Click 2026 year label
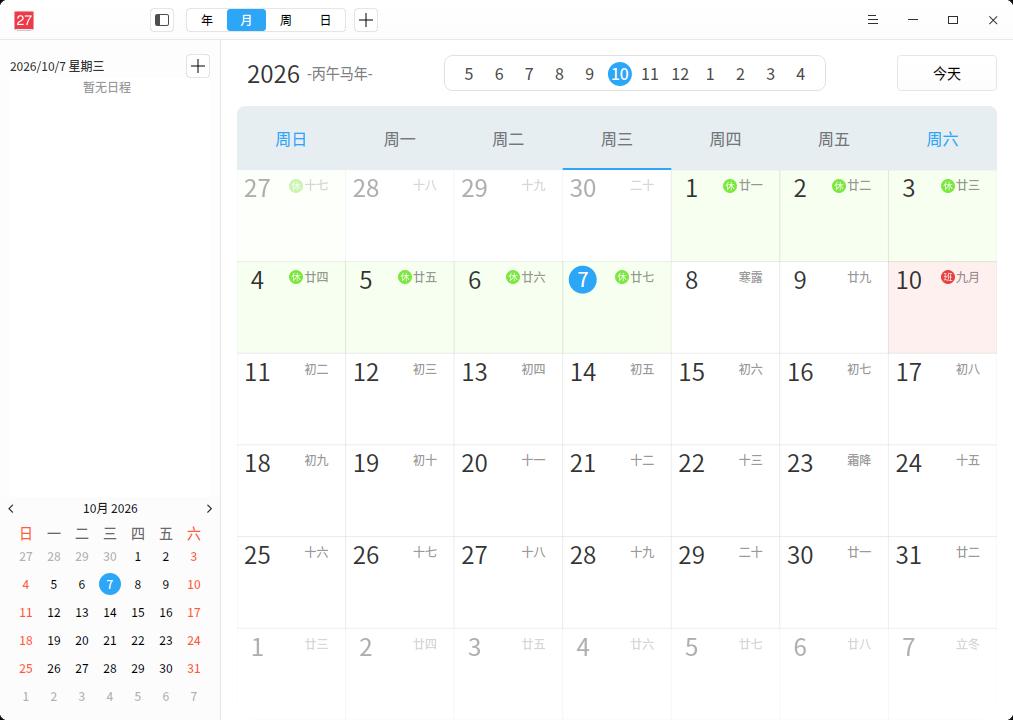Image resolution: width=1013 pixels, height=720 pixels. 273,74
